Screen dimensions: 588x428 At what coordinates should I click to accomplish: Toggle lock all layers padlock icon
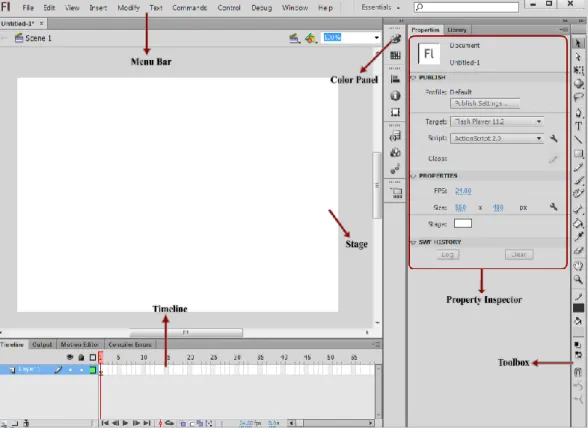coord(81,357)
